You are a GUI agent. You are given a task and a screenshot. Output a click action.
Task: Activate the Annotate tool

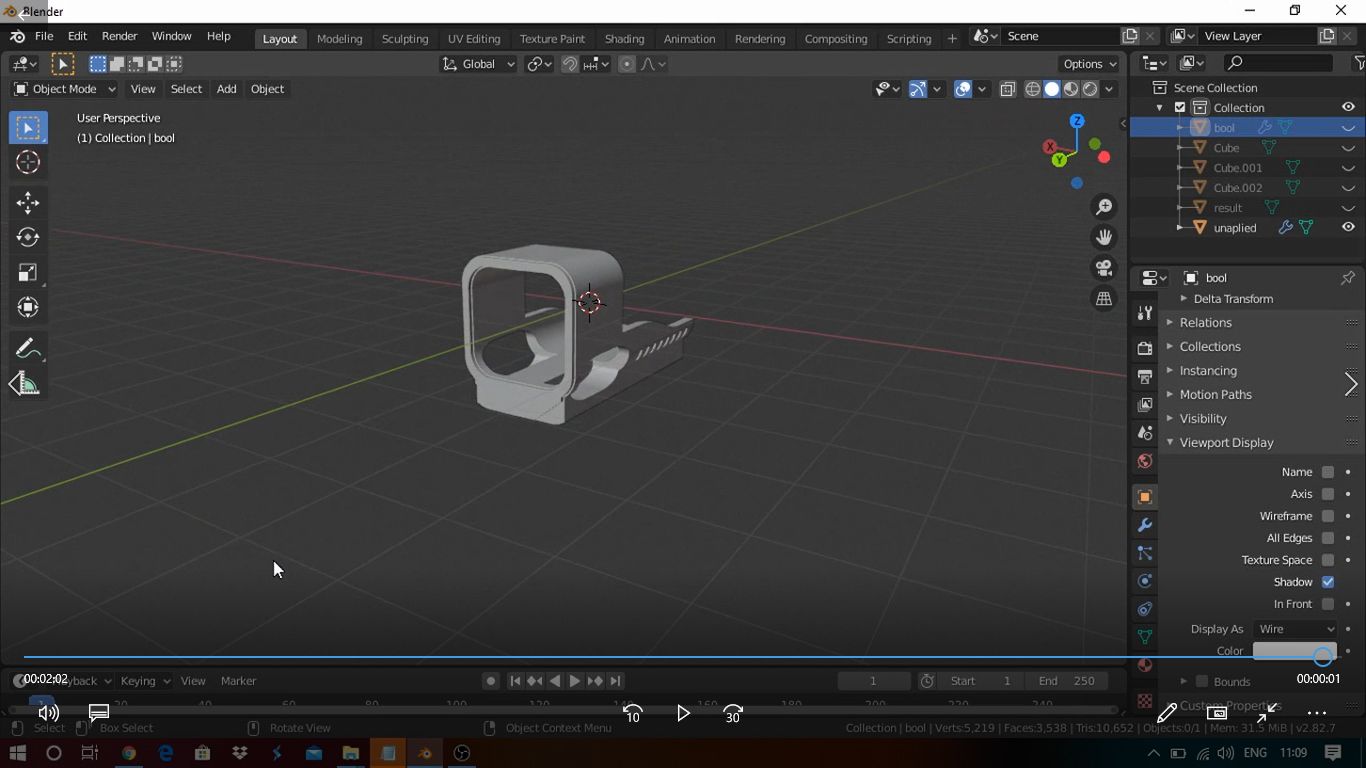tap(27, 348)
